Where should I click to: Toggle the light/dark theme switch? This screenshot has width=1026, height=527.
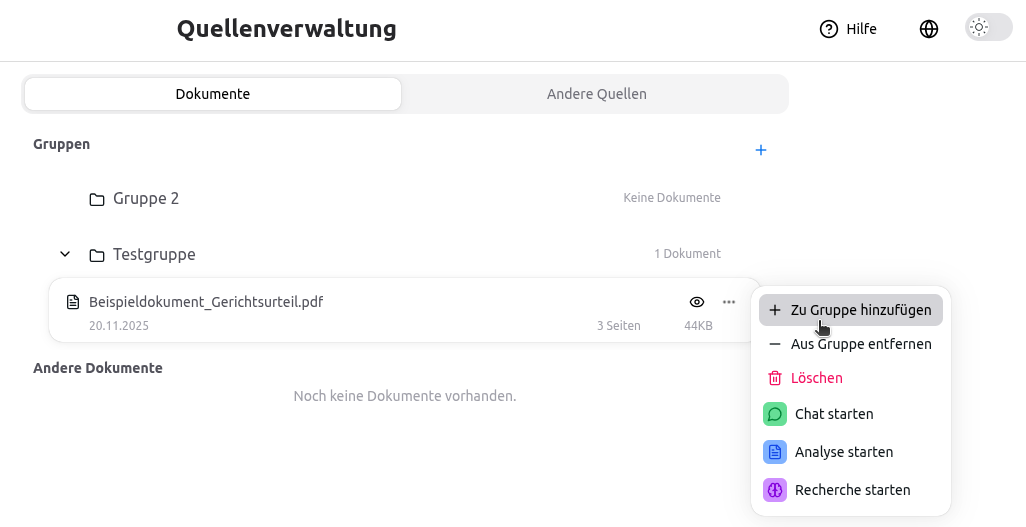point(989,27)
